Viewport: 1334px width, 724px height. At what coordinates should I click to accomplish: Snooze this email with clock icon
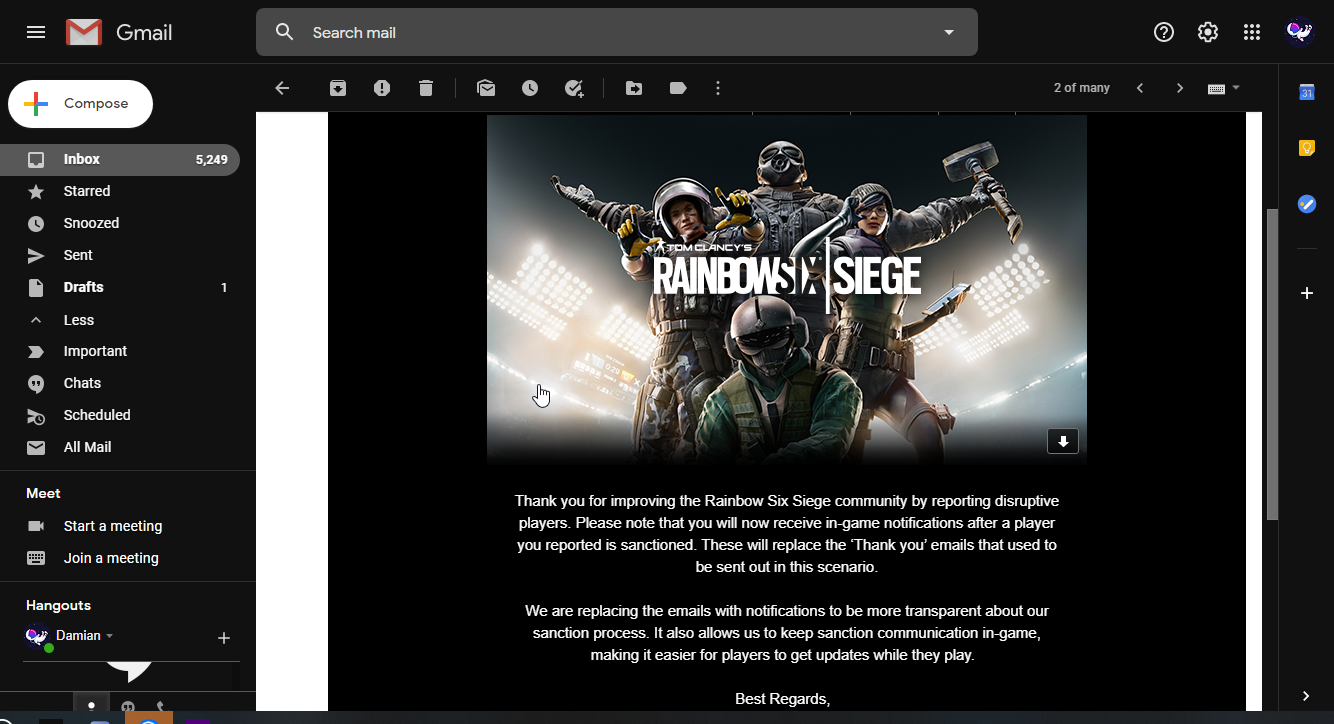(x=530, y=88)
